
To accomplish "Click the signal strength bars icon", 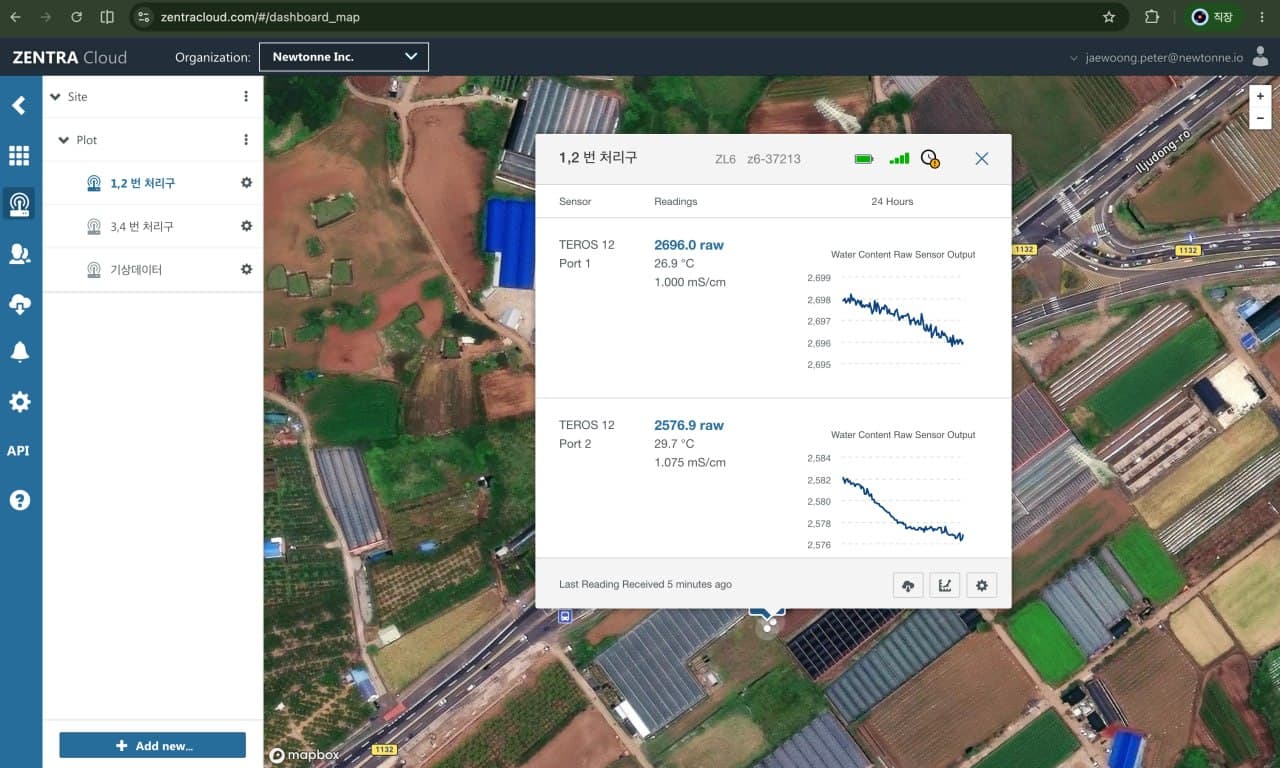I will click(x=899, y=158).
